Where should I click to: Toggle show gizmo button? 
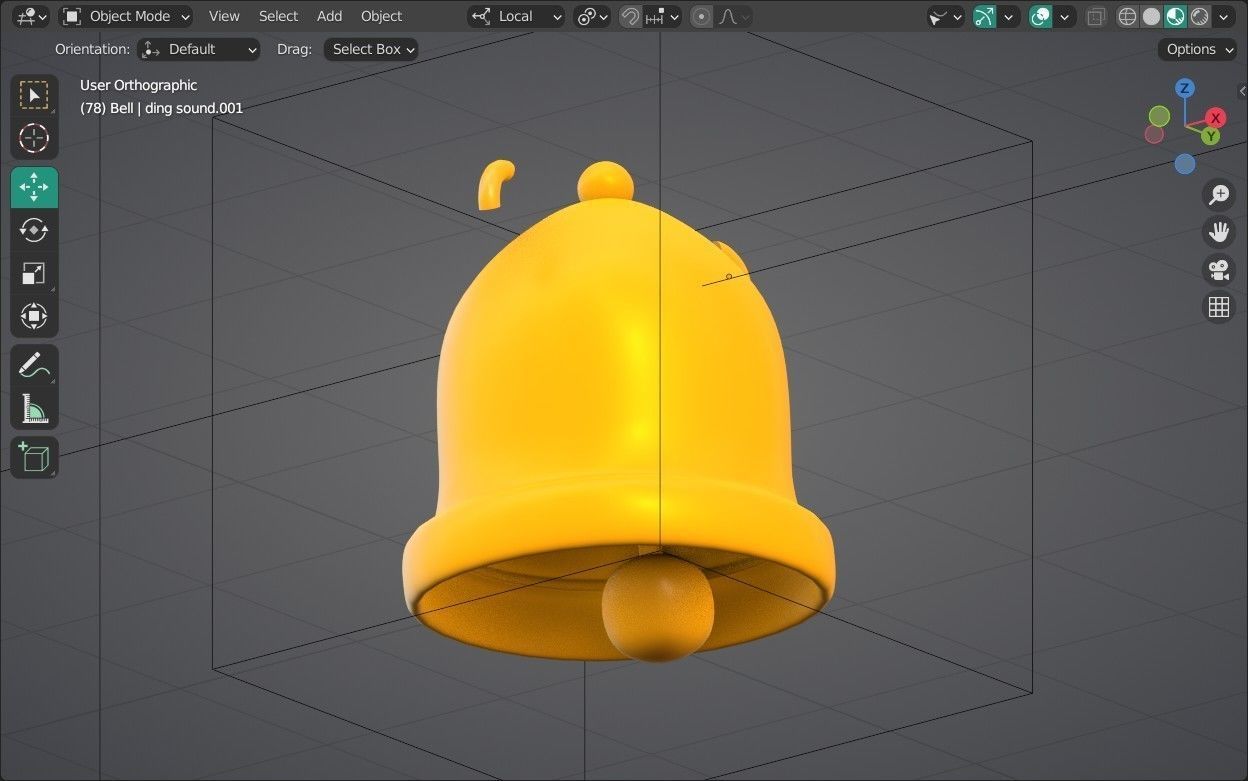click(985, 16)
